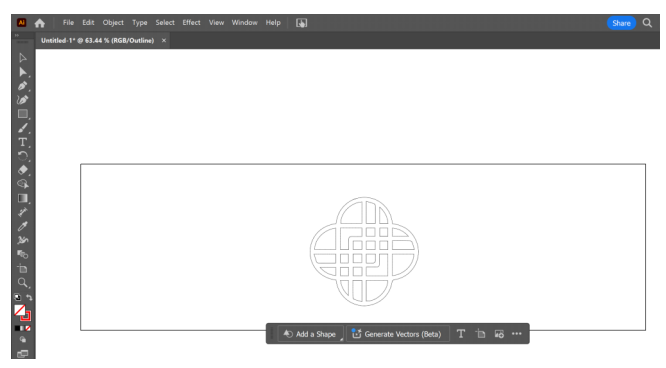Click the icon left of the three dots
666x368 pixels.
click(x=499, y=334)
